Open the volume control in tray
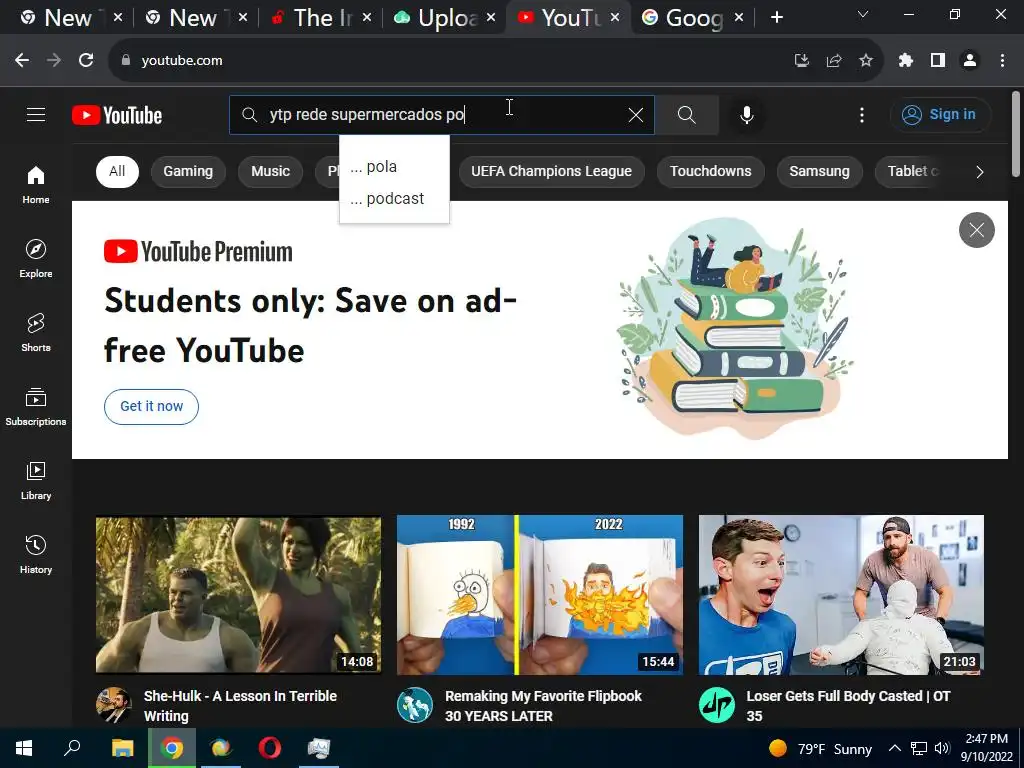The image size is (1024, 768). [x=942, y=748]
